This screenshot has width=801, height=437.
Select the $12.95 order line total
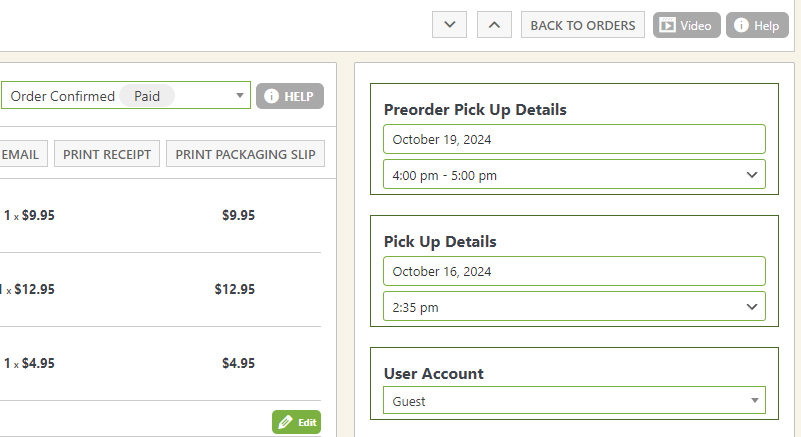coord(234,289)
